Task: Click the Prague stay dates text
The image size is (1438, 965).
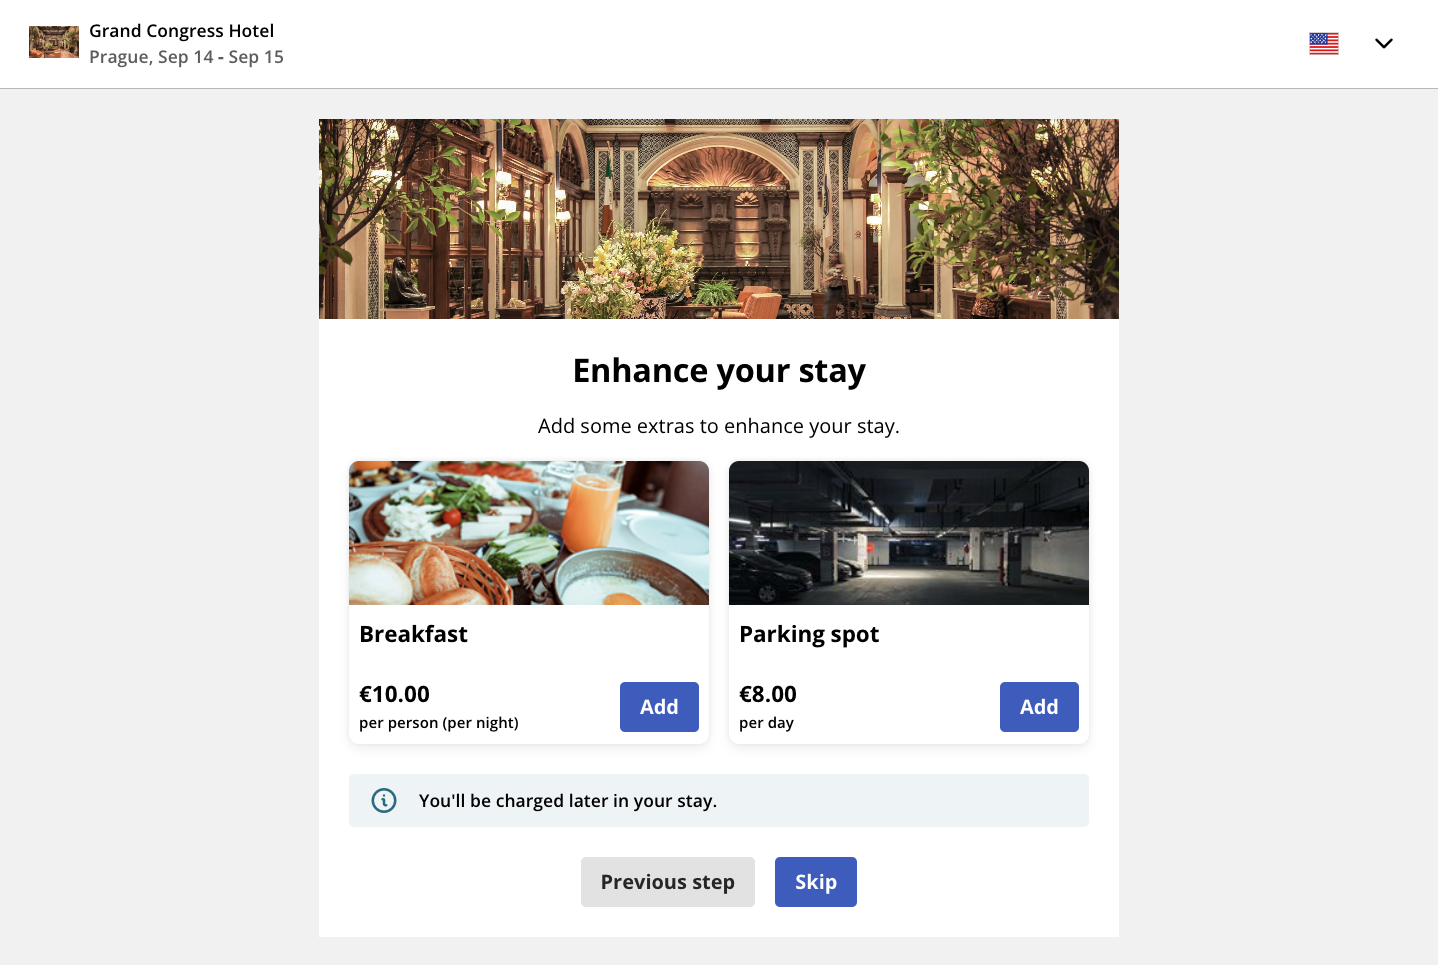Action: pyautogui.click(x=186, y=57)
